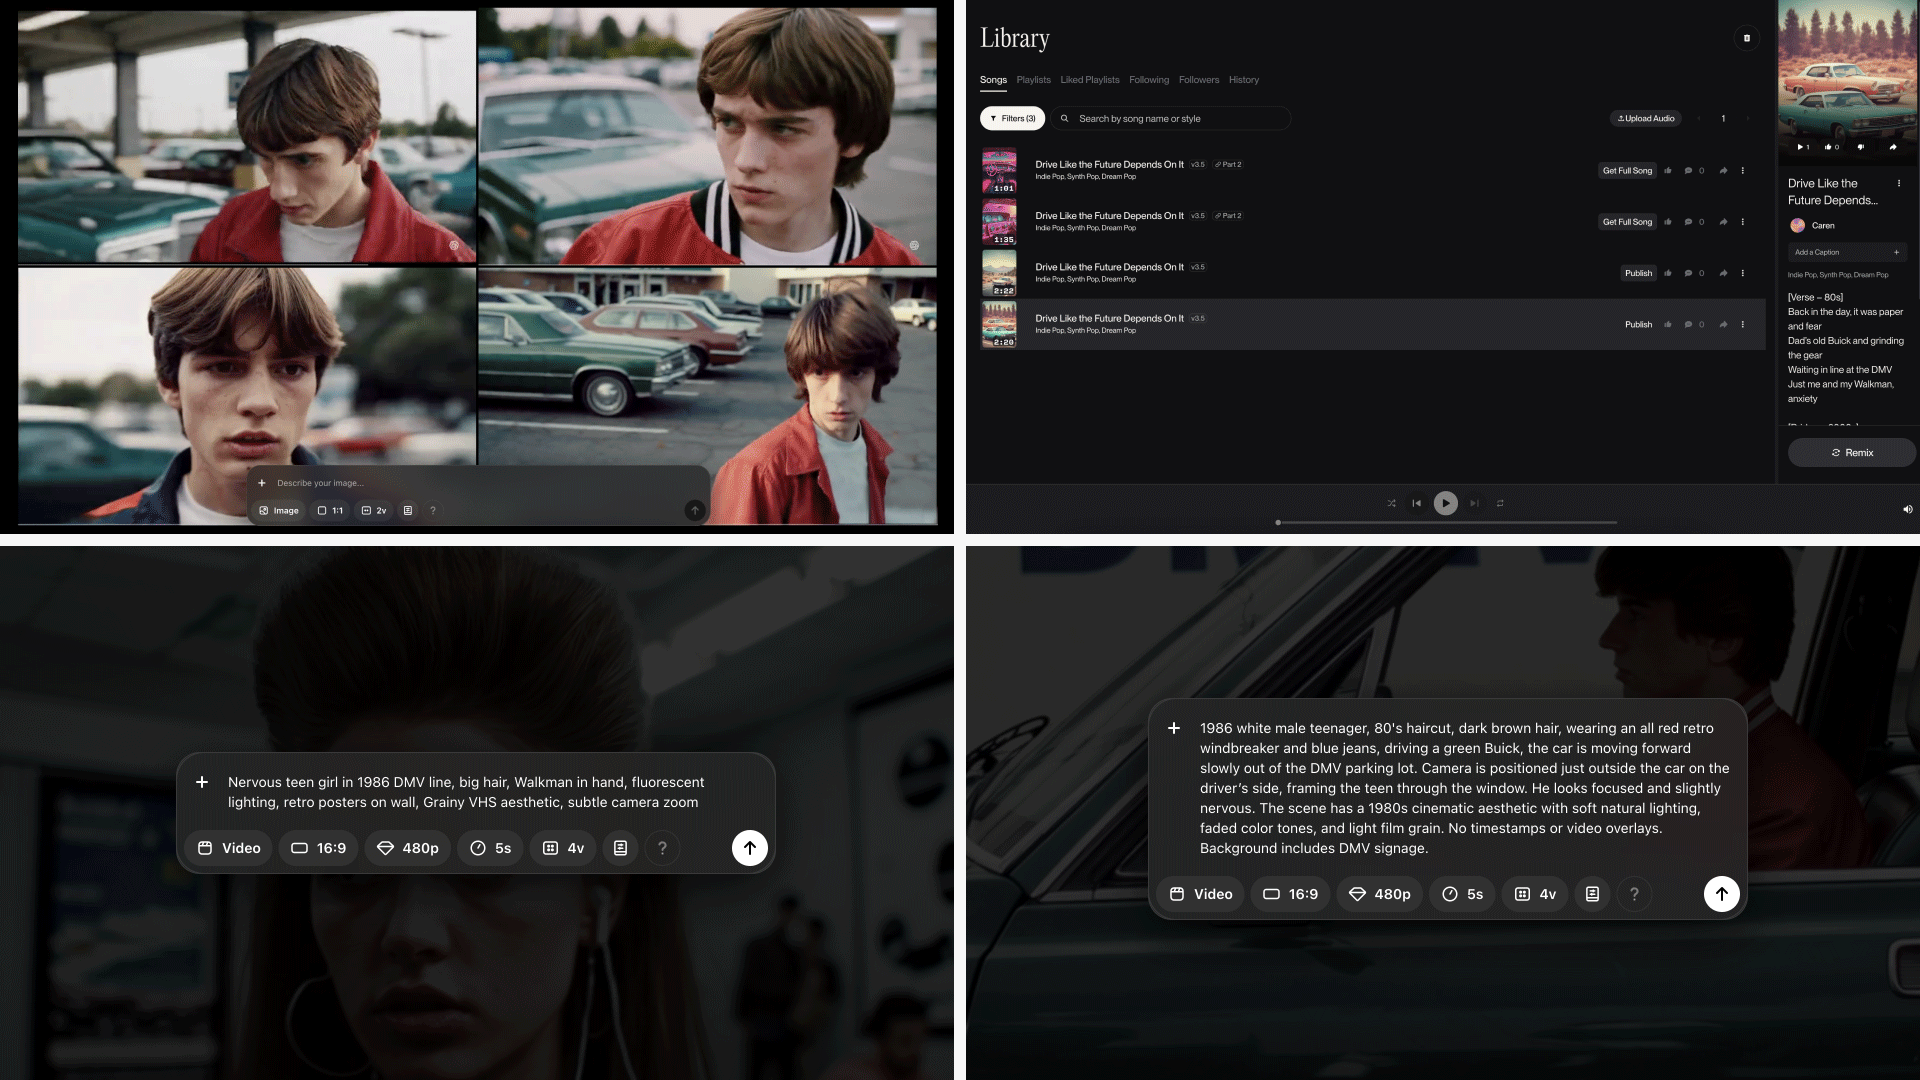
Task: Open the three-dot menu on the last song
Action: (x=1745, y=324)
